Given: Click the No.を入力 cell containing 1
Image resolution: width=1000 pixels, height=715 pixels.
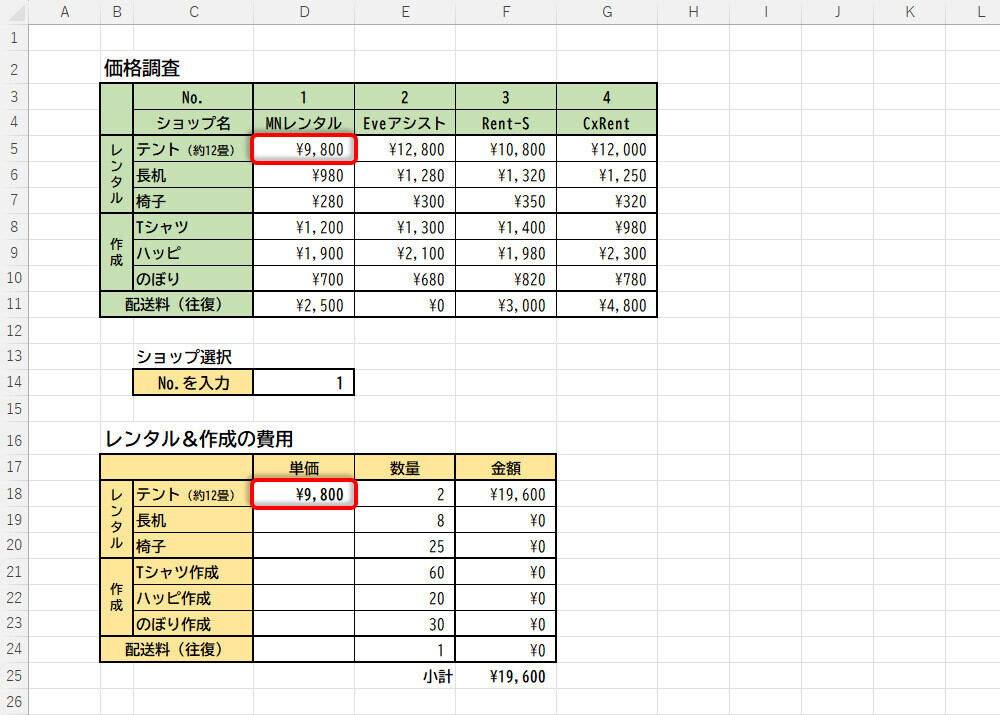Looking at the screenshot, I should point(303,382).
